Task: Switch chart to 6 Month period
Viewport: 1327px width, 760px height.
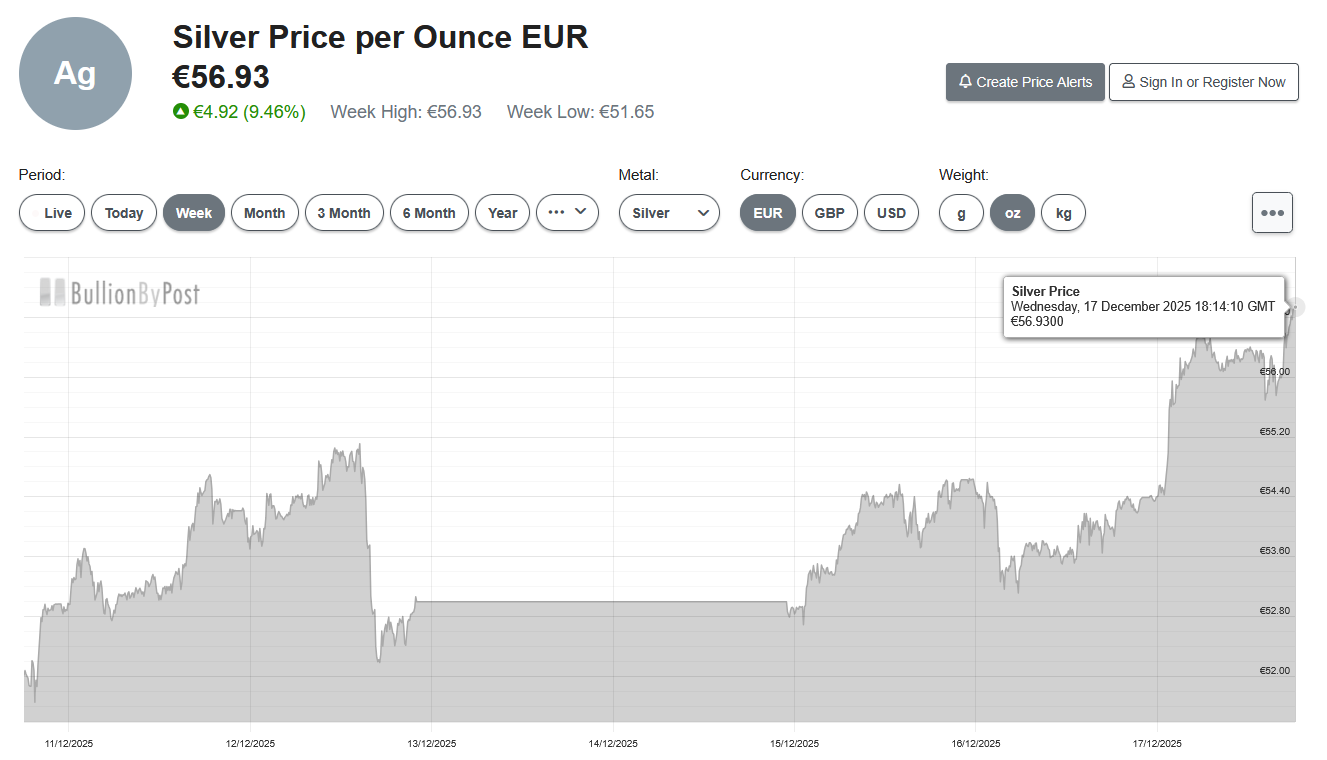Action: tap(429, 213)
